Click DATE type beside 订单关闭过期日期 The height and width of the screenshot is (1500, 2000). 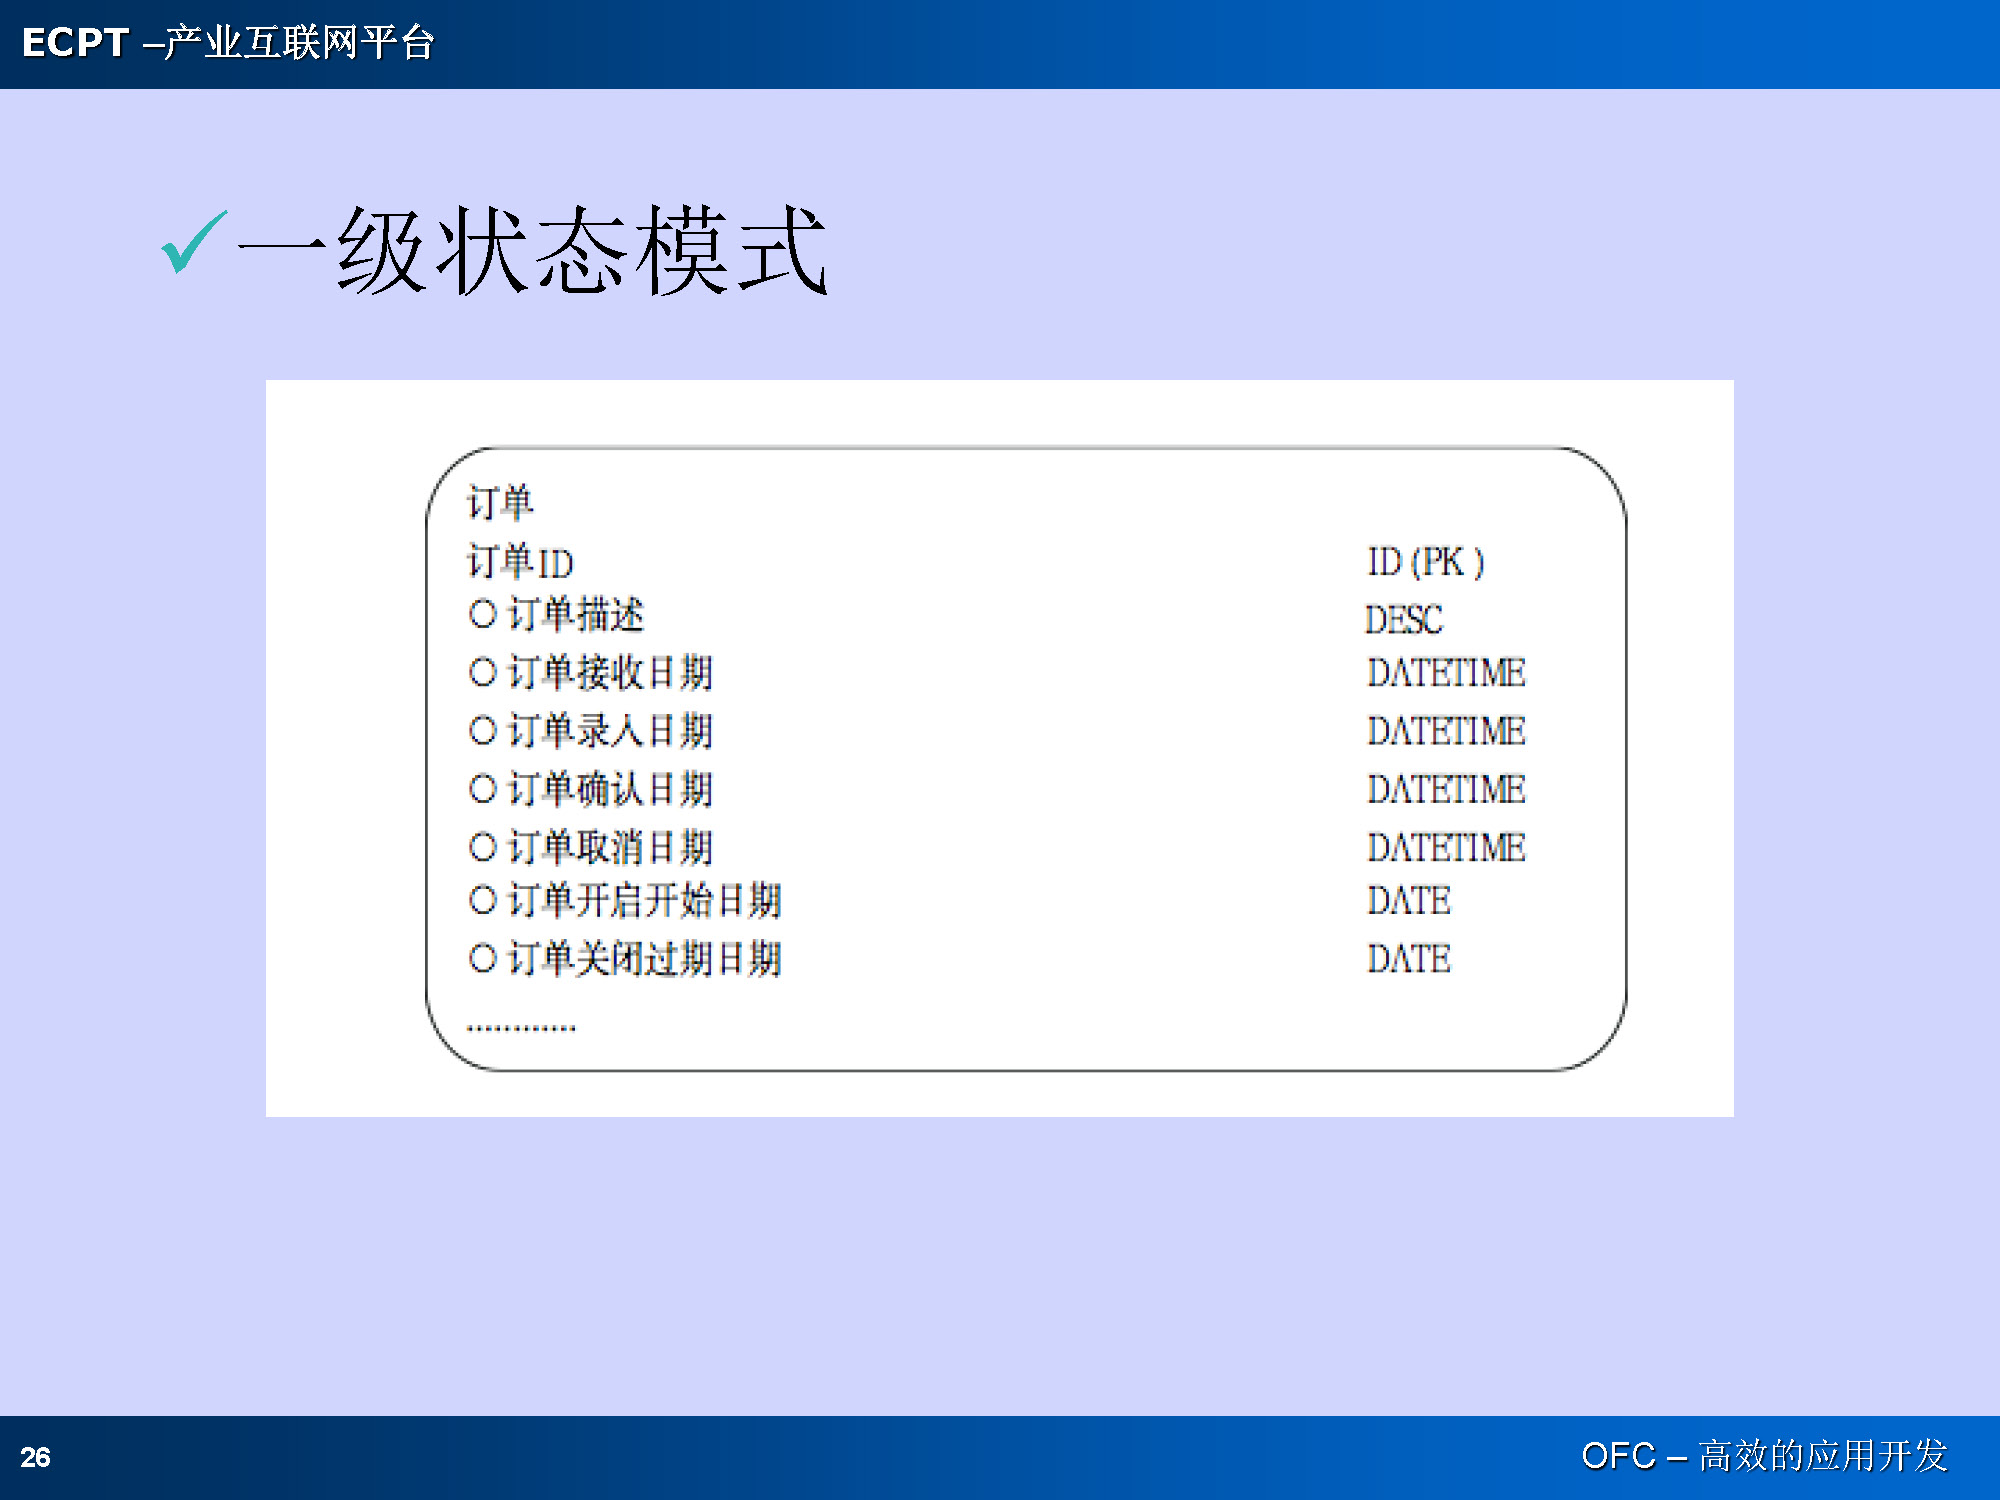point(1408,959)
